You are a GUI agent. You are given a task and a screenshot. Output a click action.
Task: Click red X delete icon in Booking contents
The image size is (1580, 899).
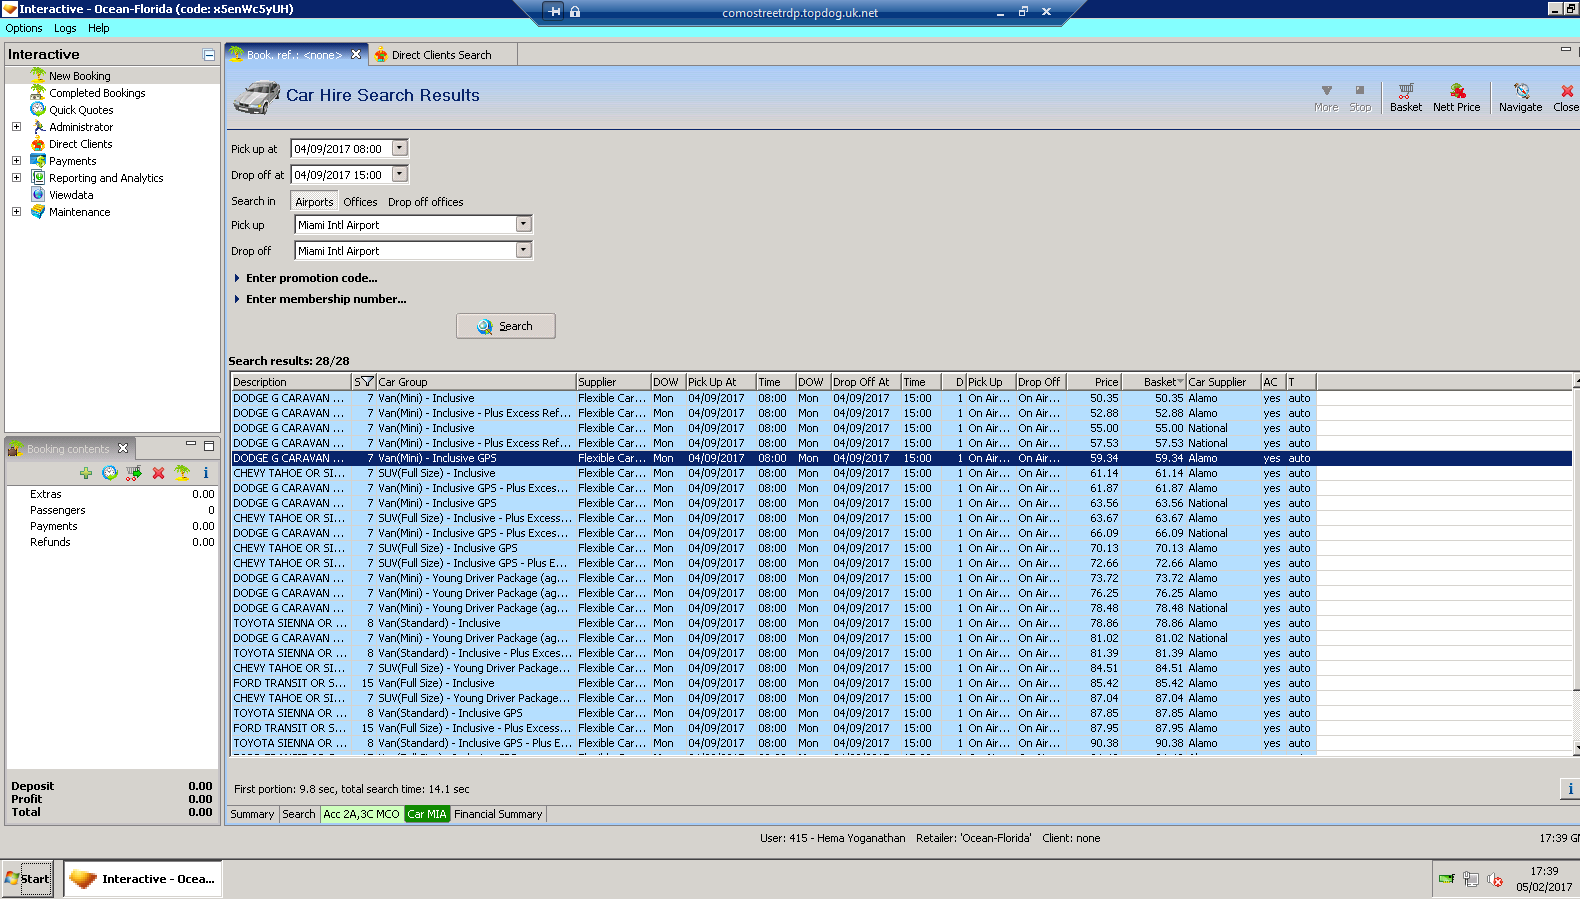coord(158,473)
